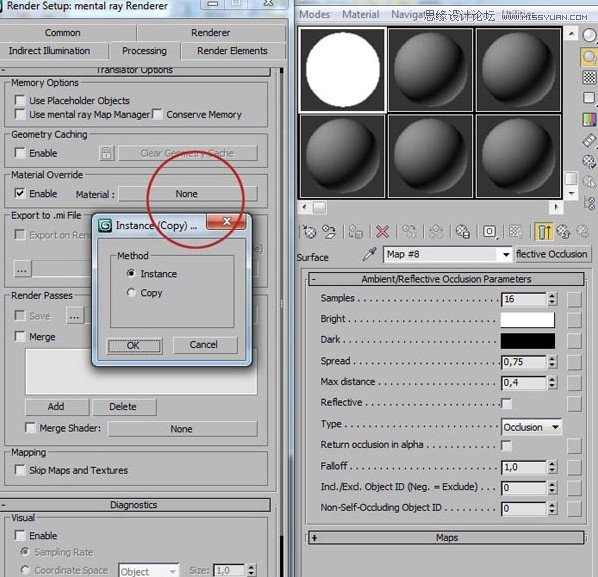Click the Material None button
The height and width of the screenshot is (577, 598).
[188, 194]
